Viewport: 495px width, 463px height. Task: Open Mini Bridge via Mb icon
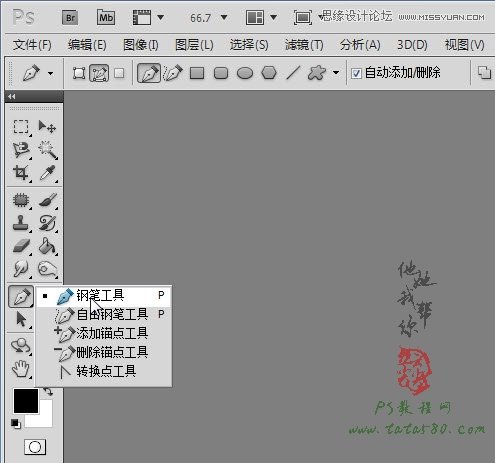(x=106, y=17)
